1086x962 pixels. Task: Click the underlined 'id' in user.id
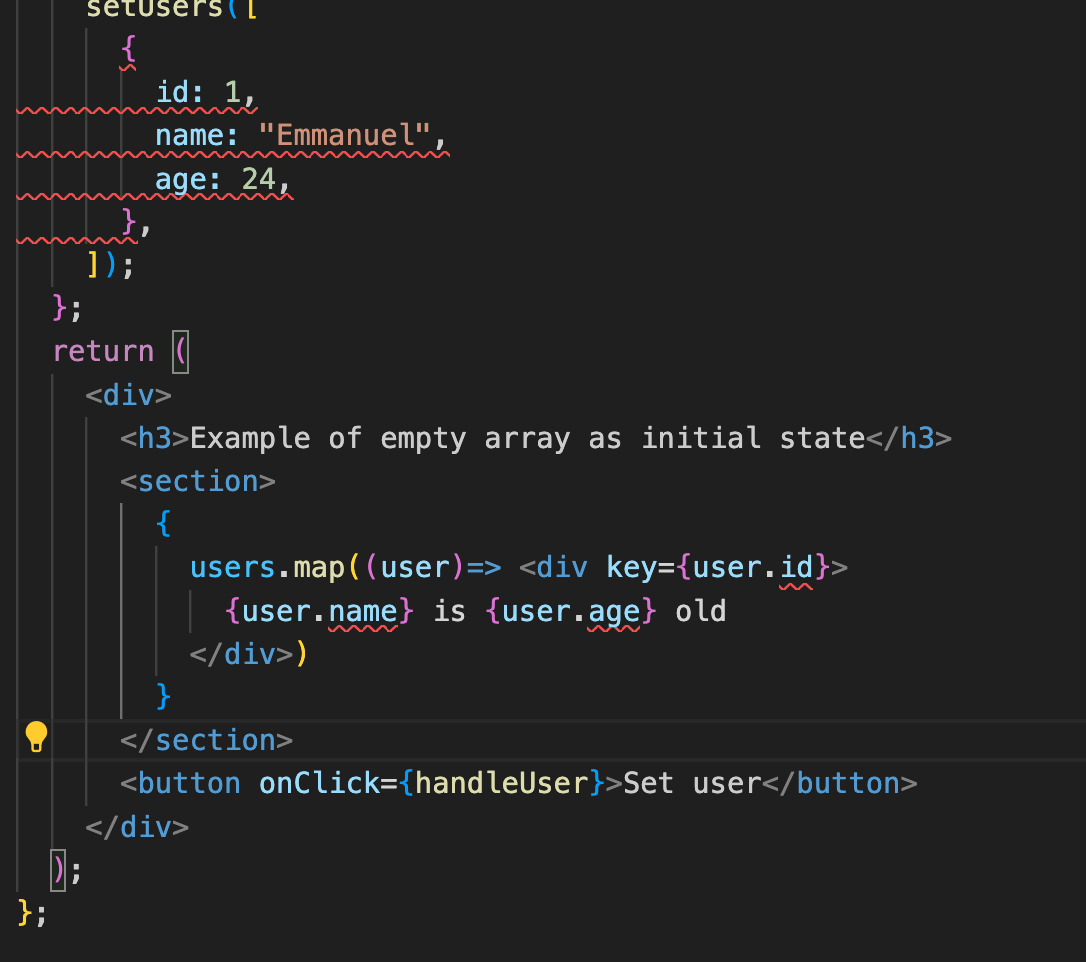pos(796,568)
